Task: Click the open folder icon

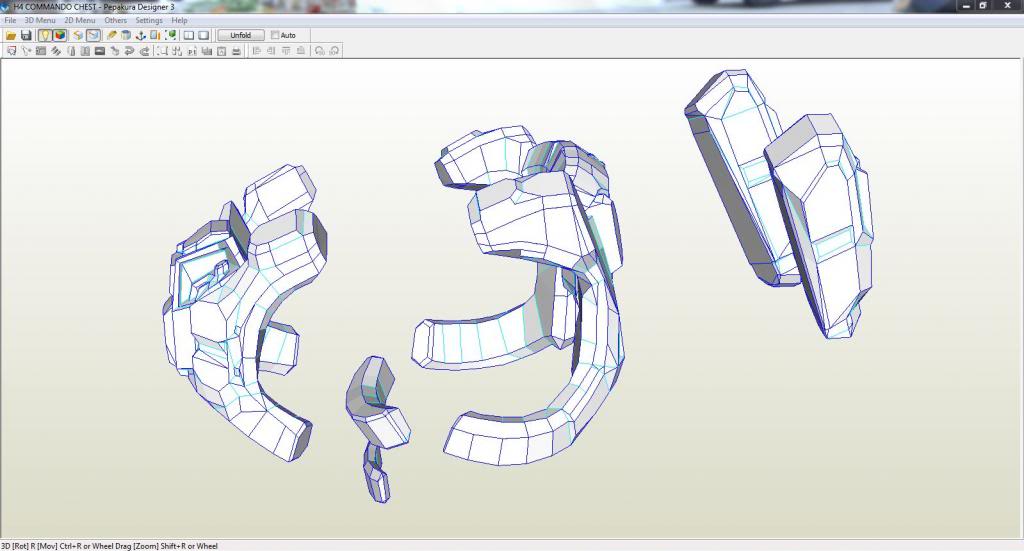Action: coord(10,35)
